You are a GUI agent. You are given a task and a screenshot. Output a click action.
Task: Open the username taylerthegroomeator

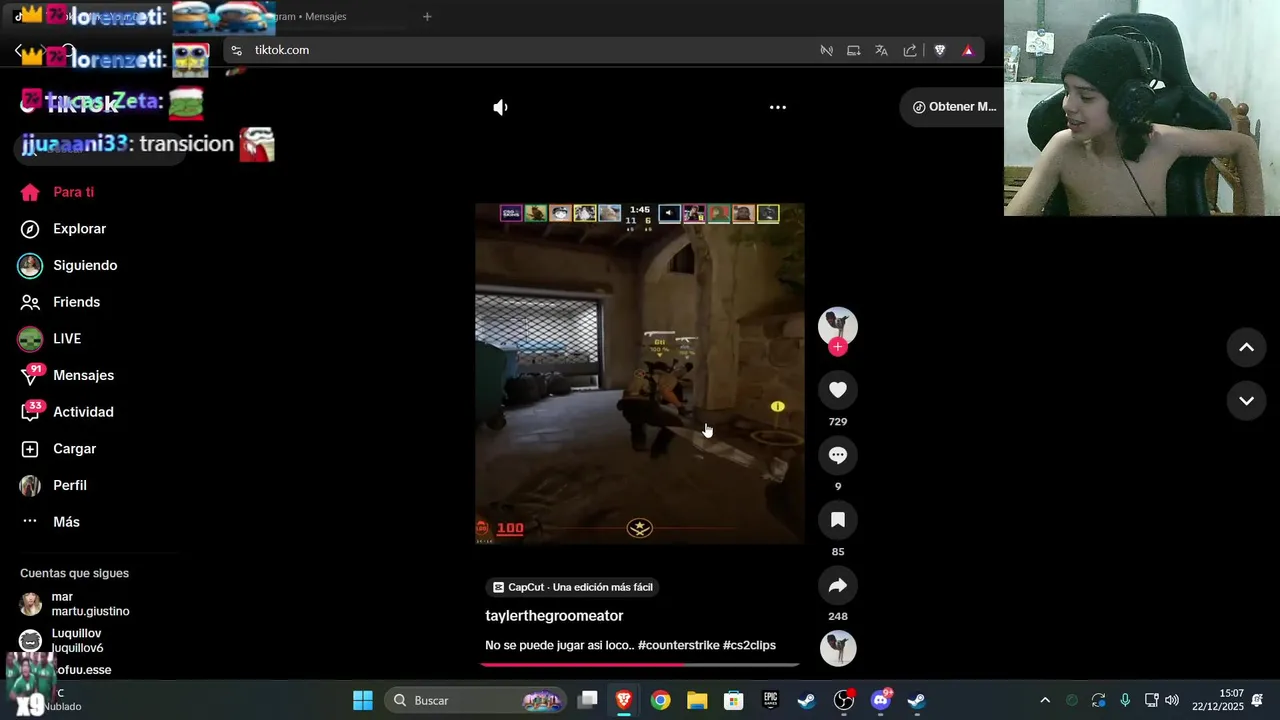pyautogui.click(x=554, y=616)
